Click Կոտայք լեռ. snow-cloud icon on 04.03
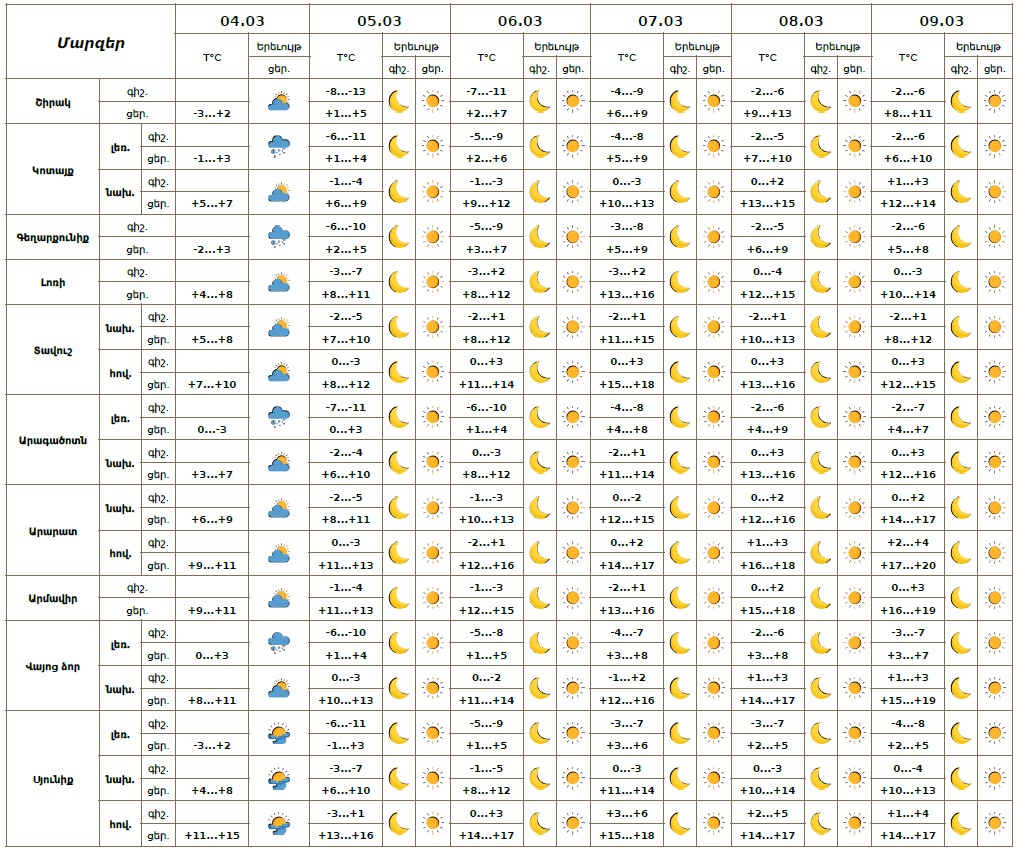 pos(279,147)
